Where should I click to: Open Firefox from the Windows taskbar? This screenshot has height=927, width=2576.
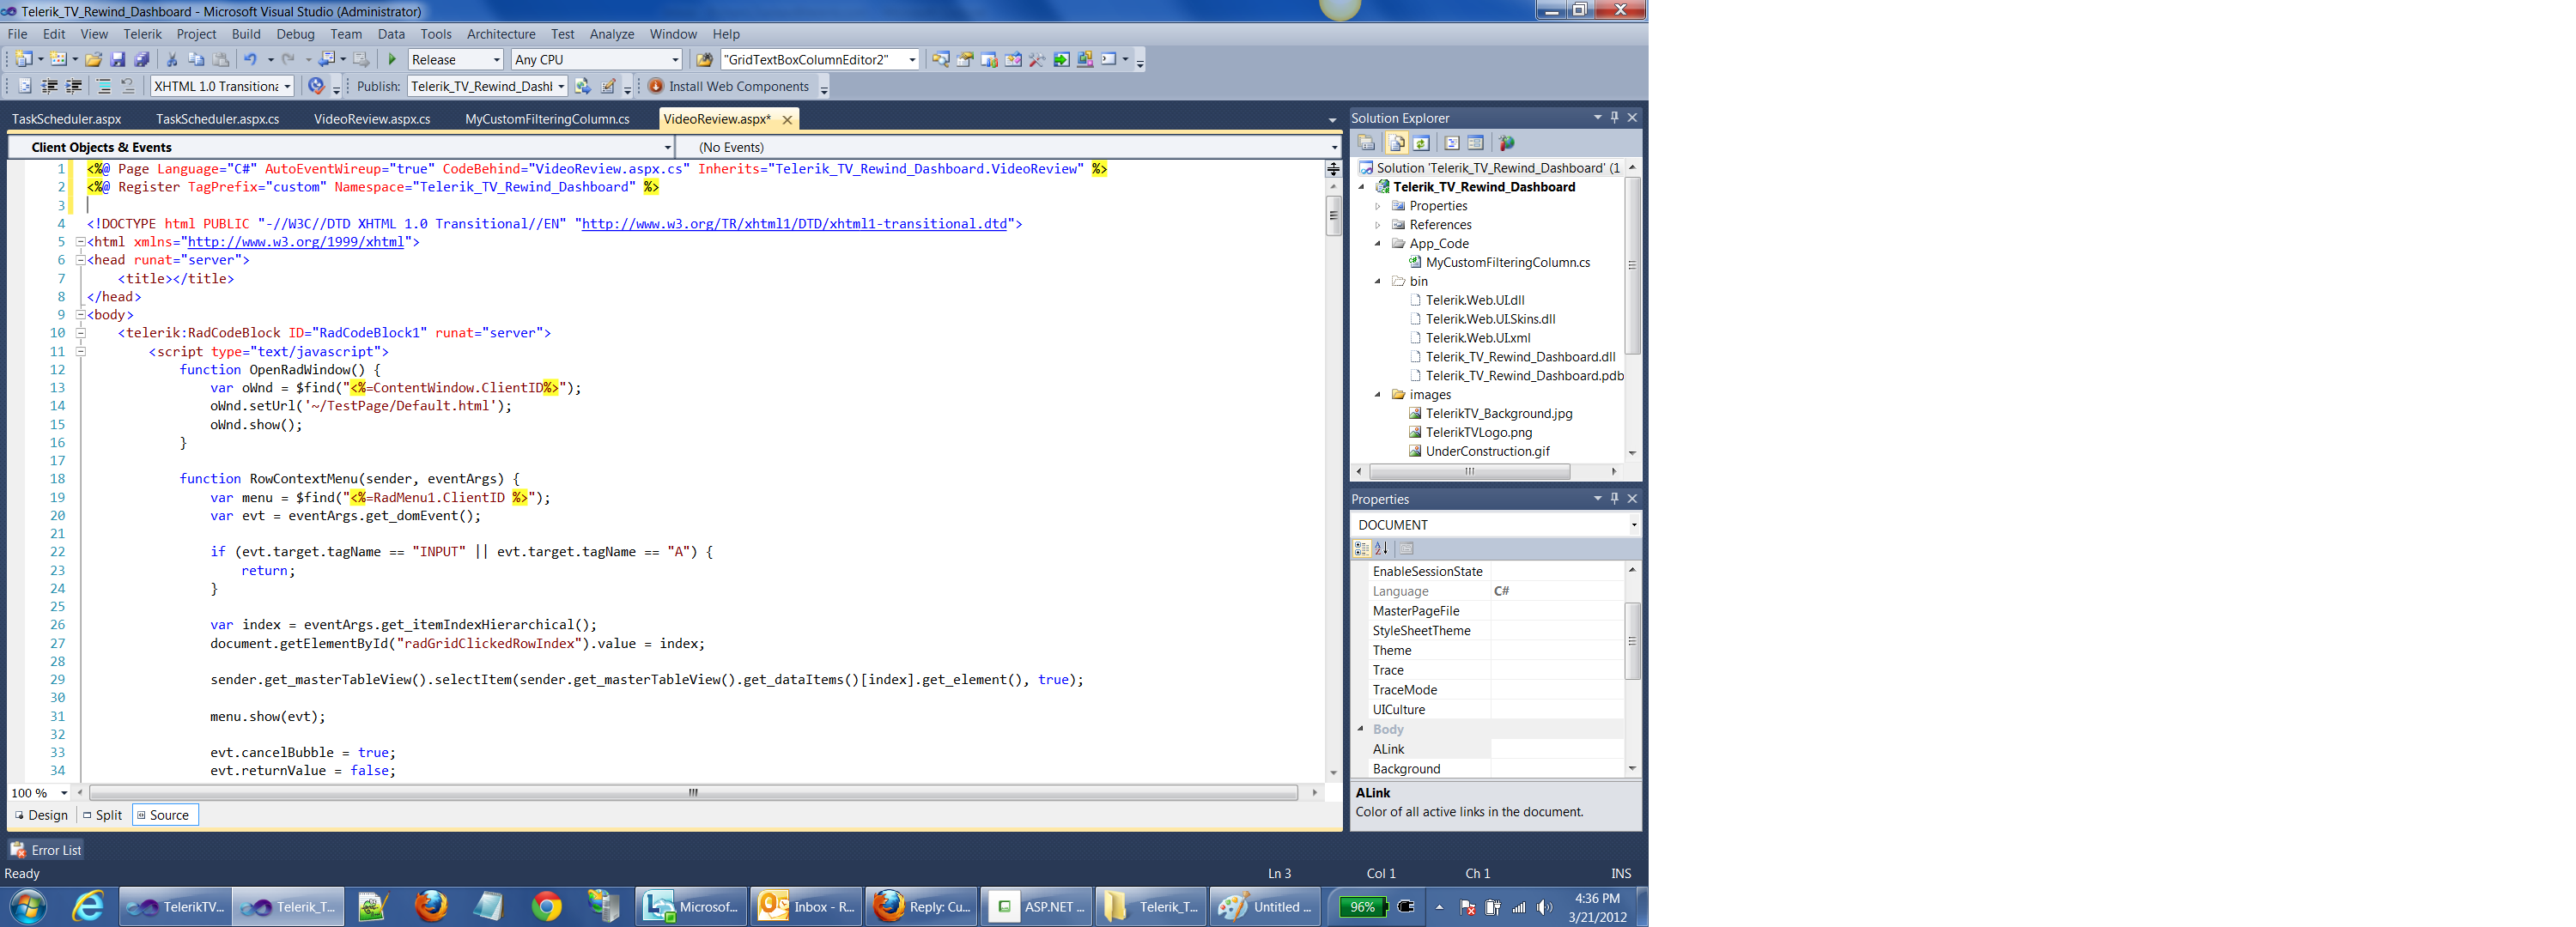[431, 907]
